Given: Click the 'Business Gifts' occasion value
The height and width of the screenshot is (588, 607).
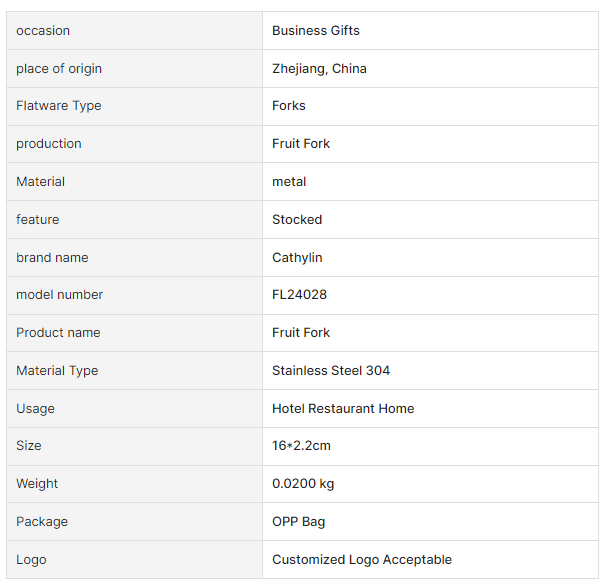Looking at the screenshot, I should (316, 31).
